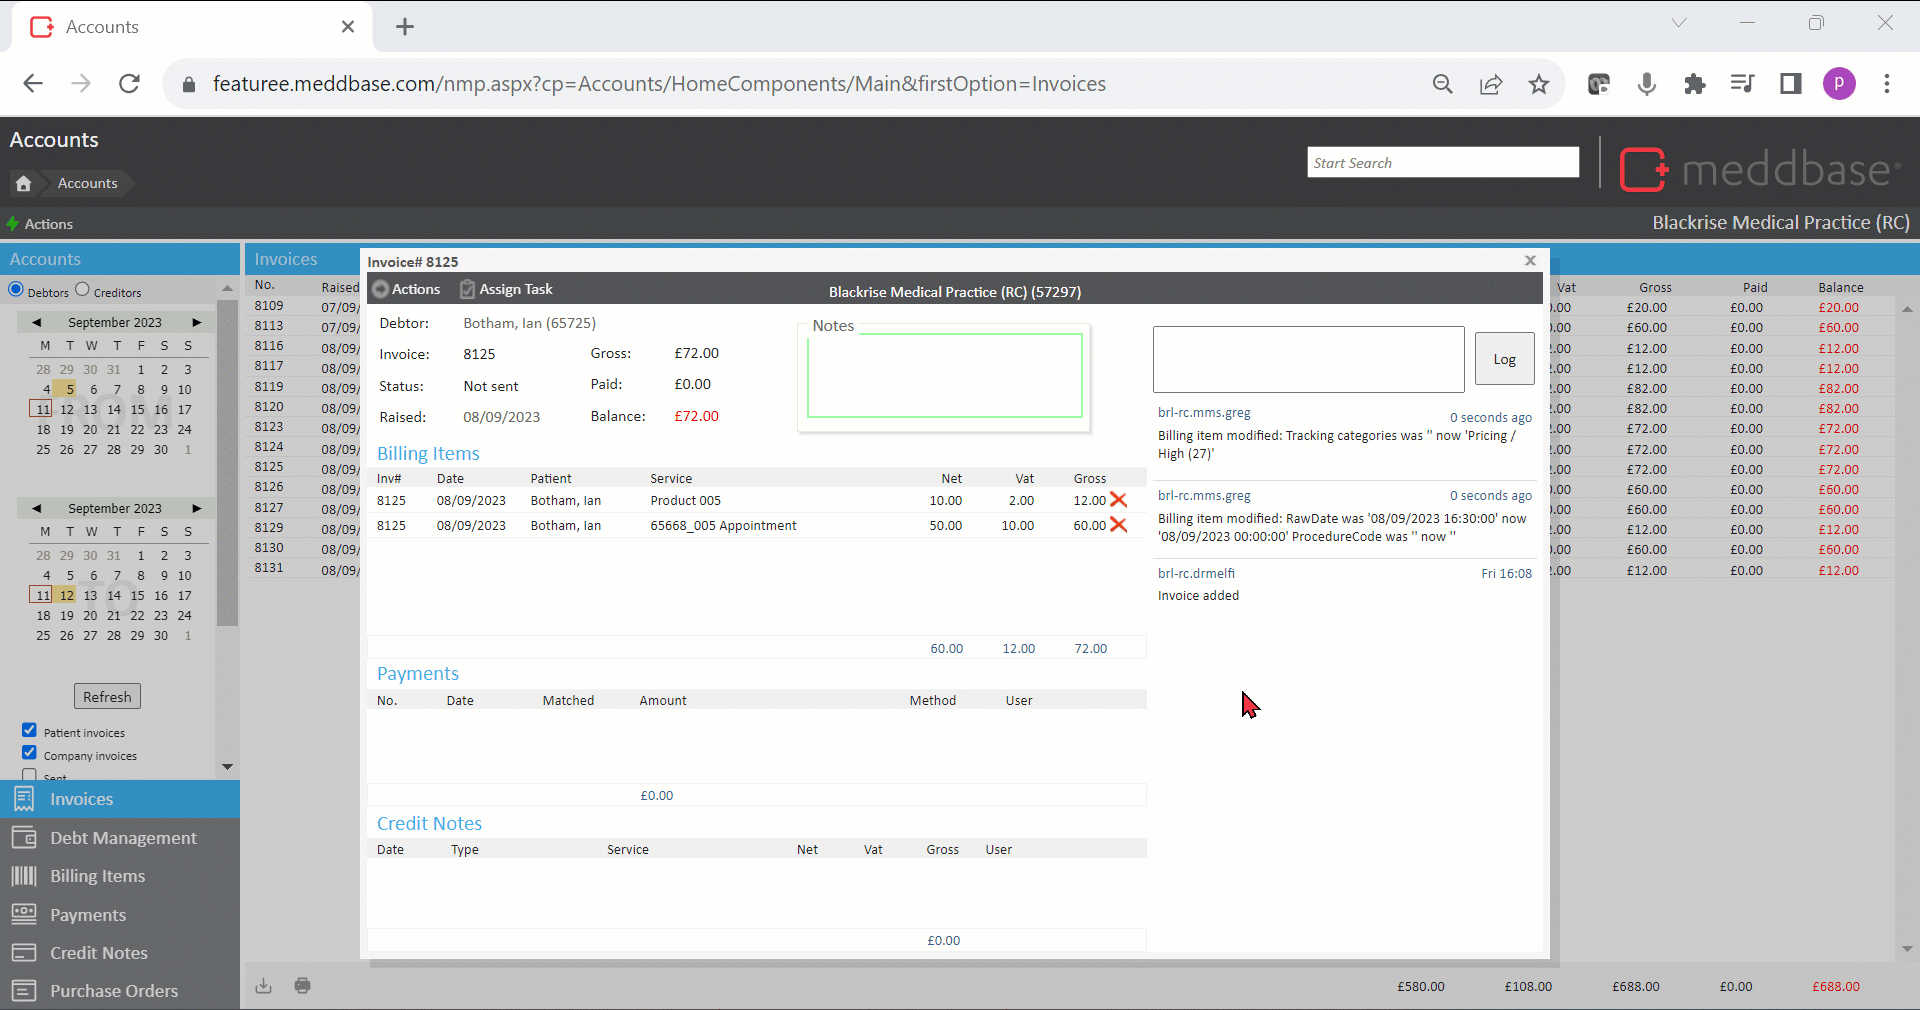Viewport: 1920px width, 1010px height.
Task: Switch to Credit Notes section
Action: coord(98,953)
